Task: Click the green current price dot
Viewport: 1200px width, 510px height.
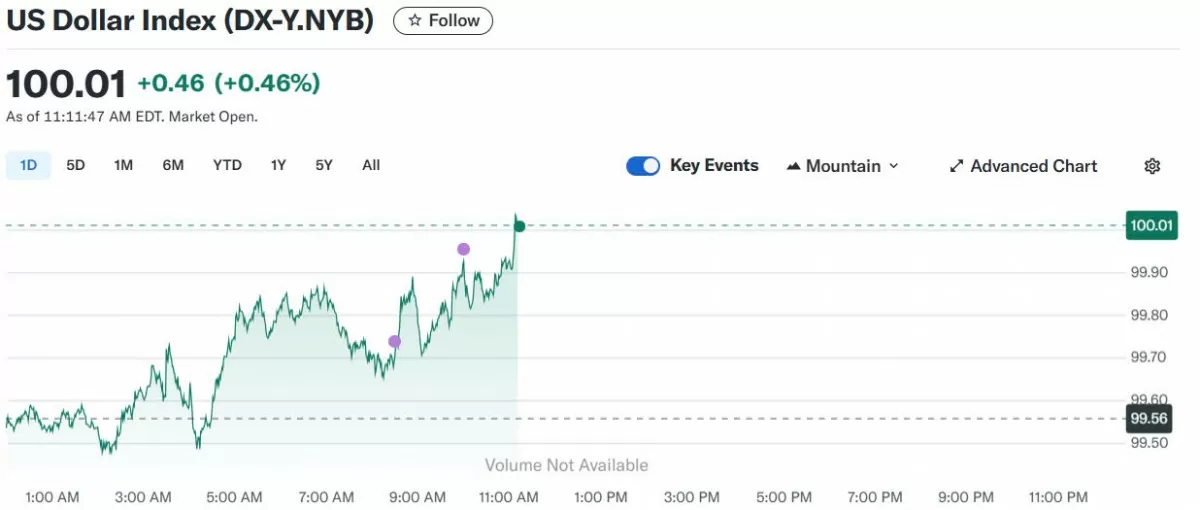Action: pyautogui.click(x=519, y=226)
